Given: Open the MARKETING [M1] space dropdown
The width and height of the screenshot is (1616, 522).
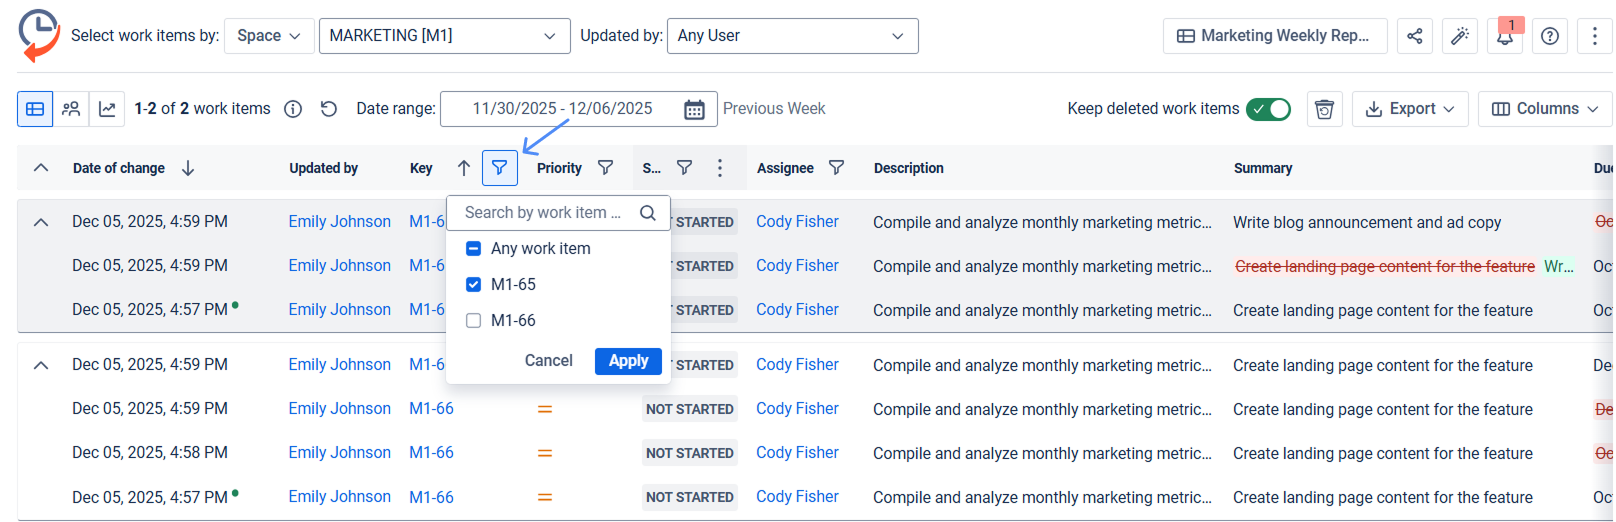Looking at the screenshot, I should point(444,36).
